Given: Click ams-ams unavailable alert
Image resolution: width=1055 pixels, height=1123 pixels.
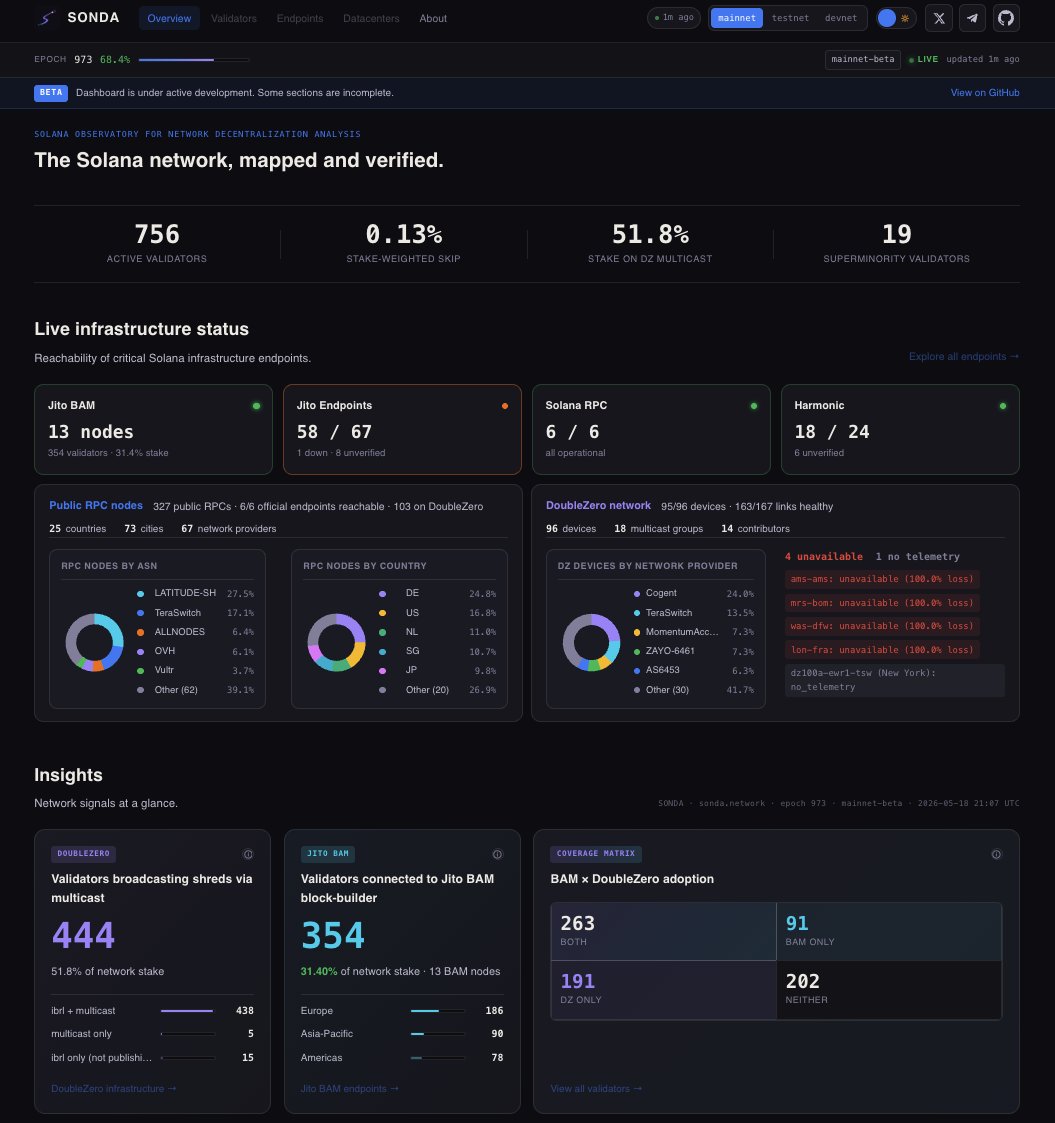Looking at the screenshot, I should click(882, 579).
